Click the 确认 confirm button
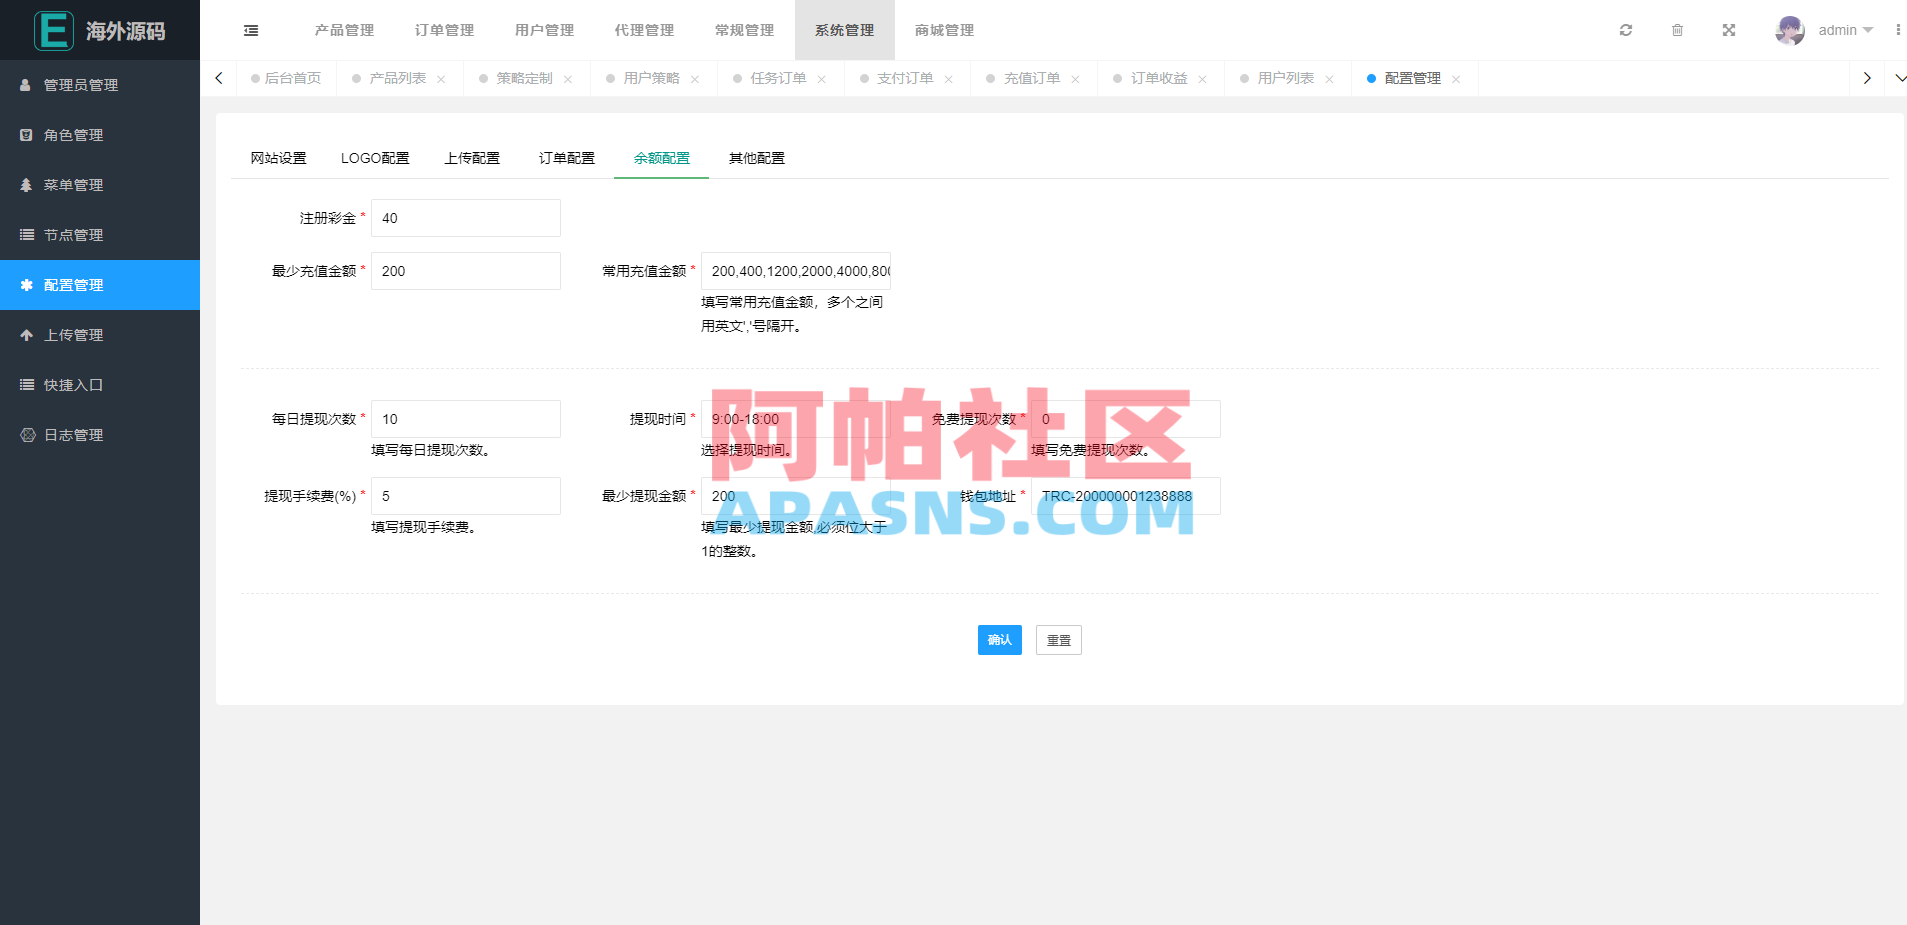Viewport: 1907px width, 925px height. pyautogui.click(x=999, y=640)
